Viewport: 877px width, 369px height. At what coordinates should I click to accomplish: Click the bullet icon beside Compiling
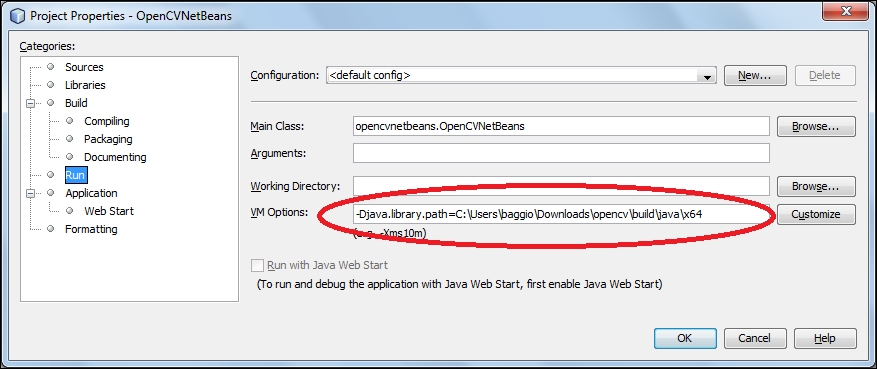coord(70,121)
